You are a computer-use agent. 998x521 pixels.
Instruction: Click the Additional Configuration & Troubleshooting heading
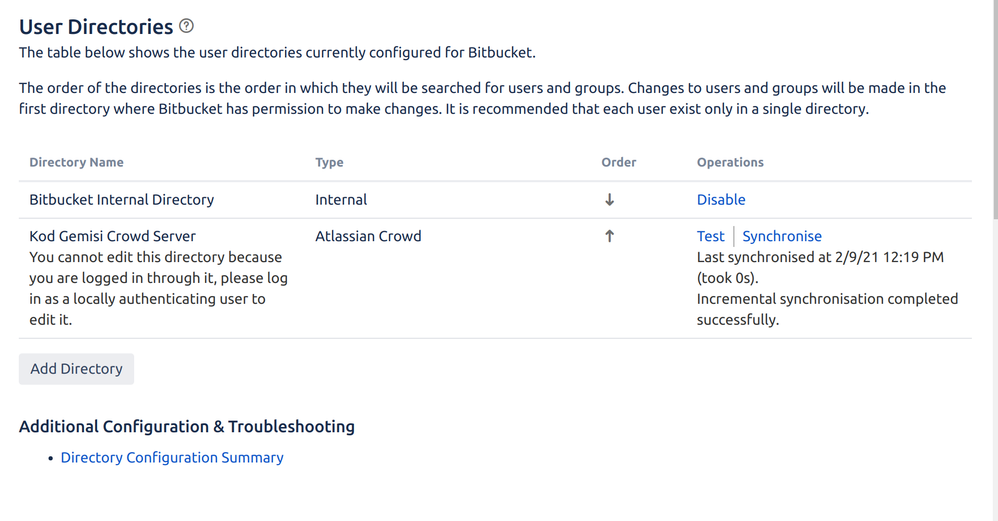[x=186, y=426]
